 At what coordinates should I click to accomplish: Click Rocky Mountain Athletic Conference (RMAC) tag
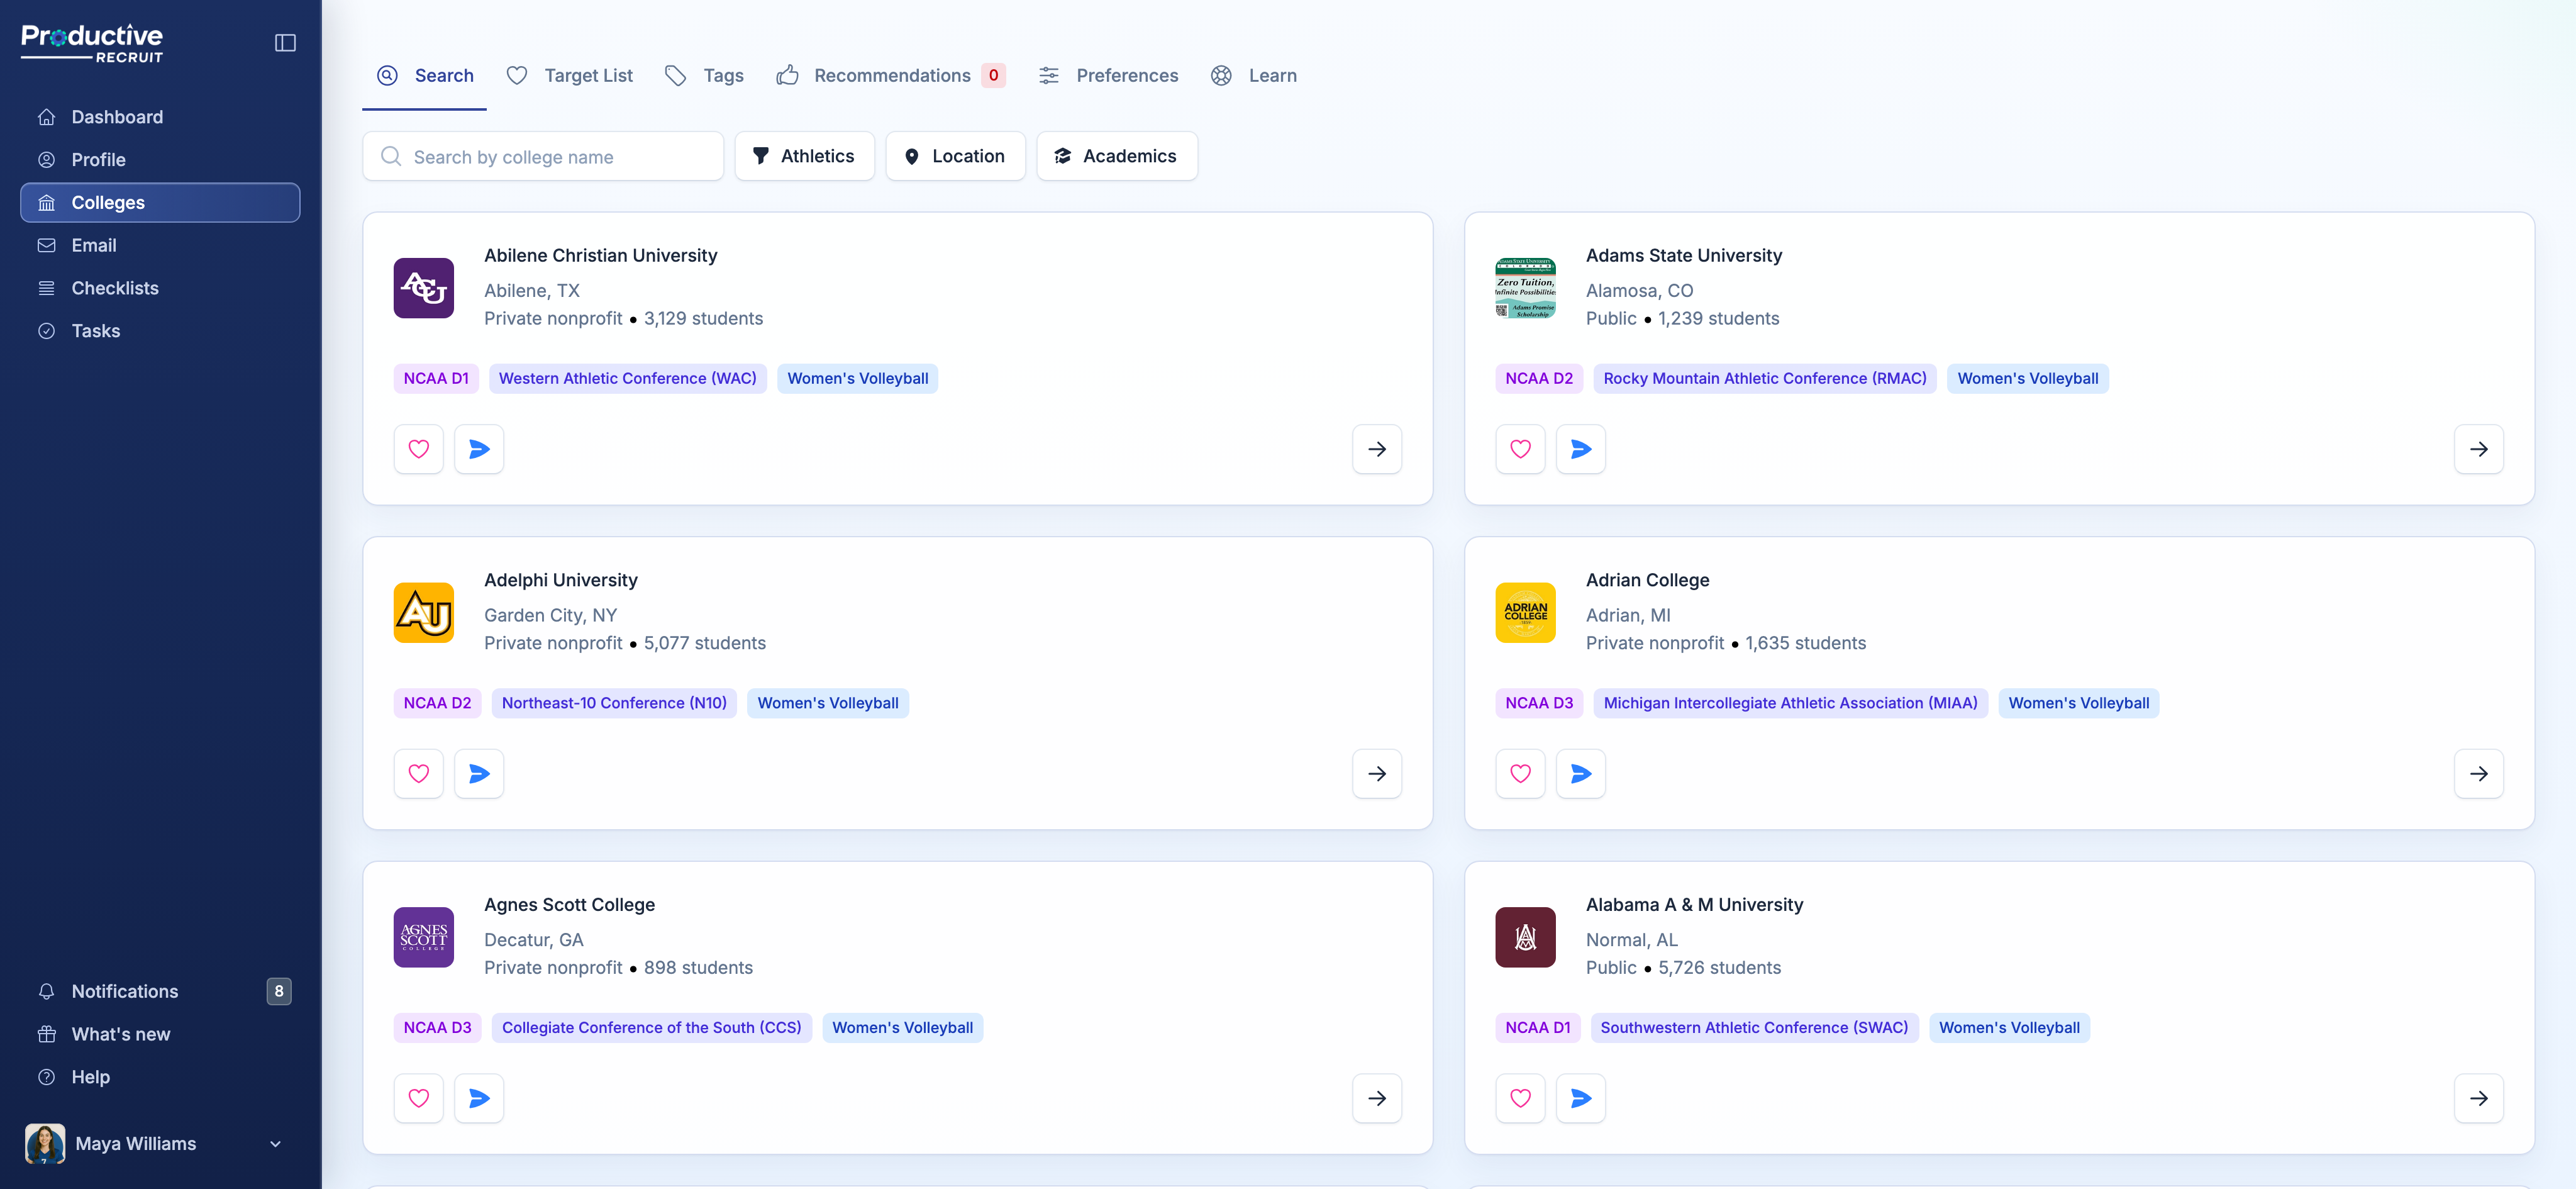[1765, 379]
